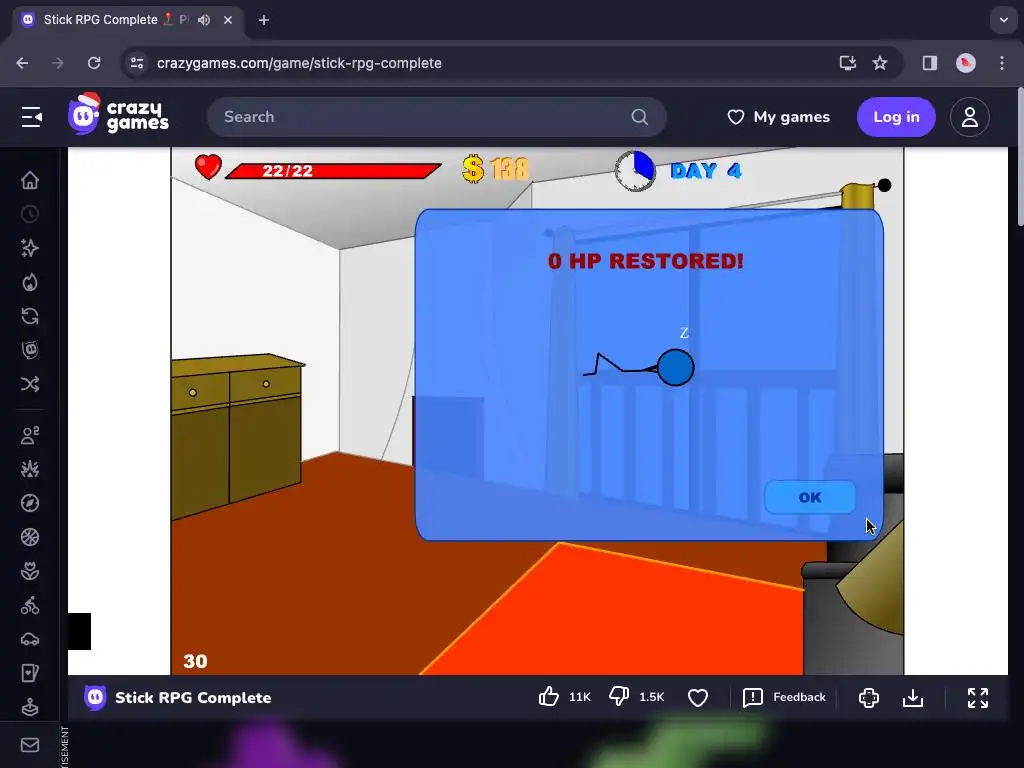Open the Feedback button
Screen dimensions: 1024x768
point(784,697)
